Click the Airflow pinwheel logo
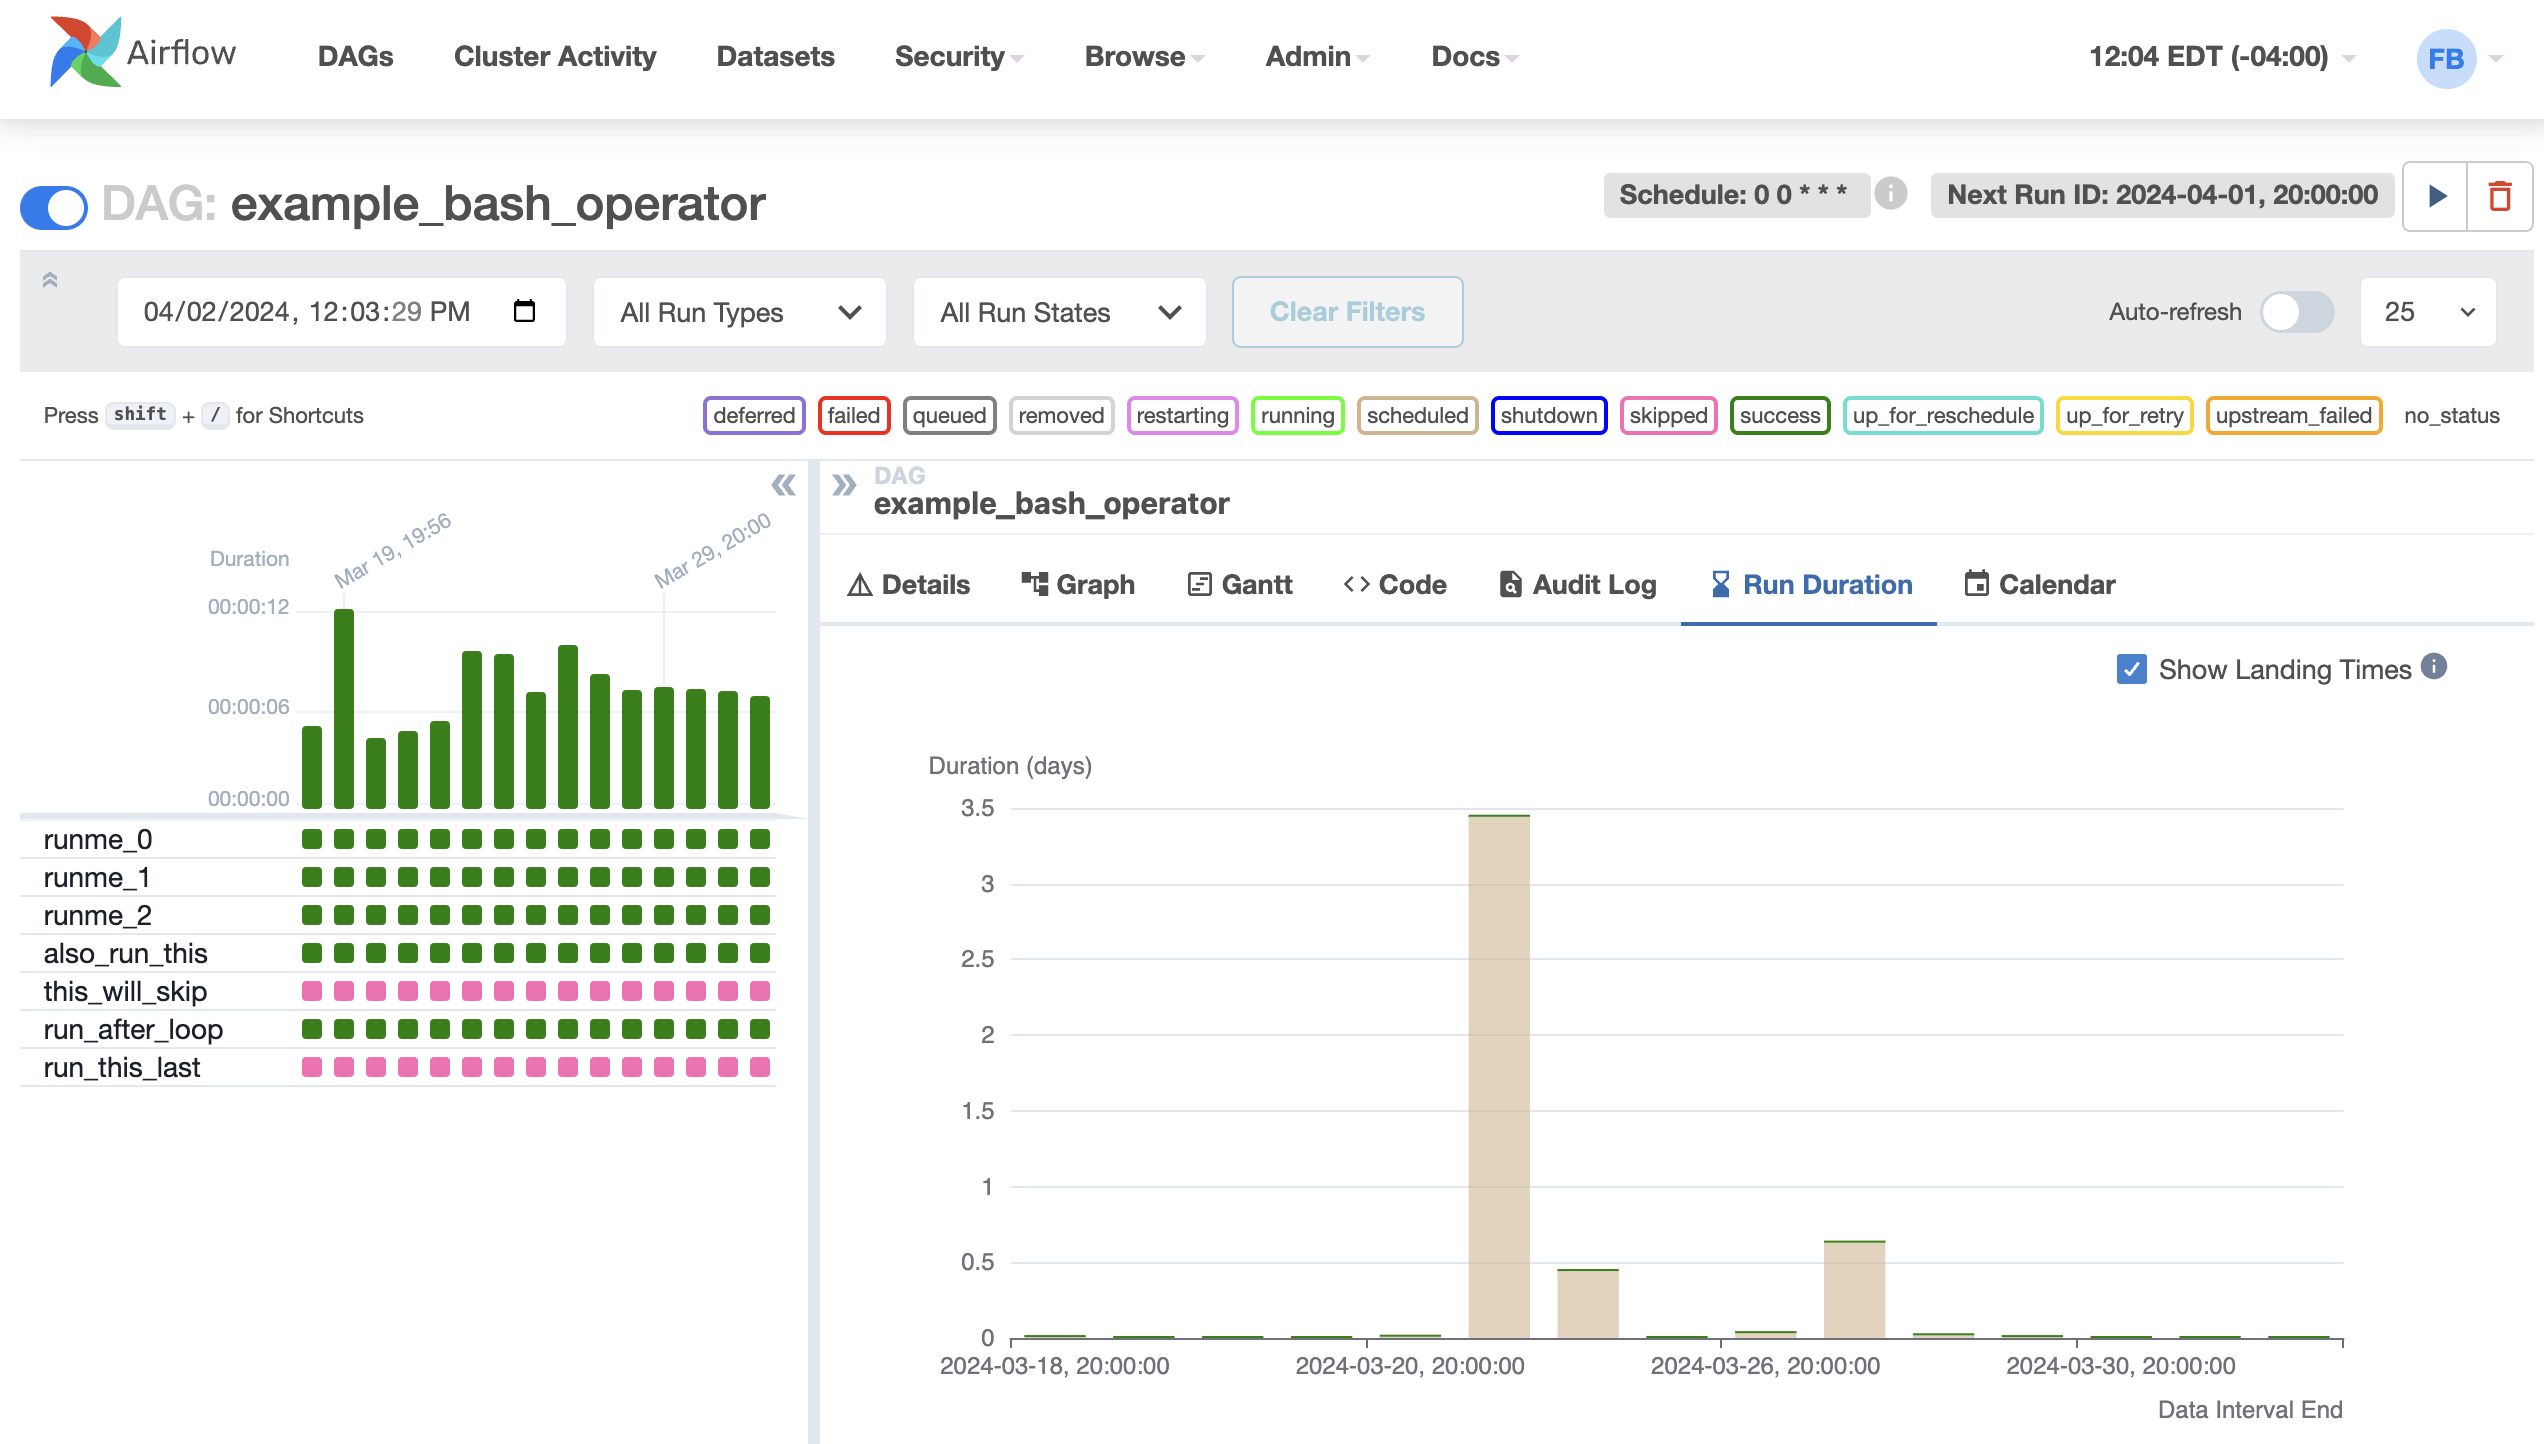Viewport: 2544px width, 1444px height. [85, 52]
